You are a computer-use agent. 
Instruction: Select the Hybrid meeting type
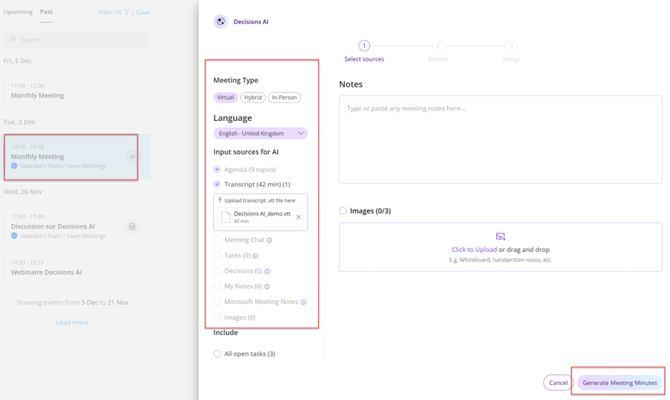[x=253, y=97]
